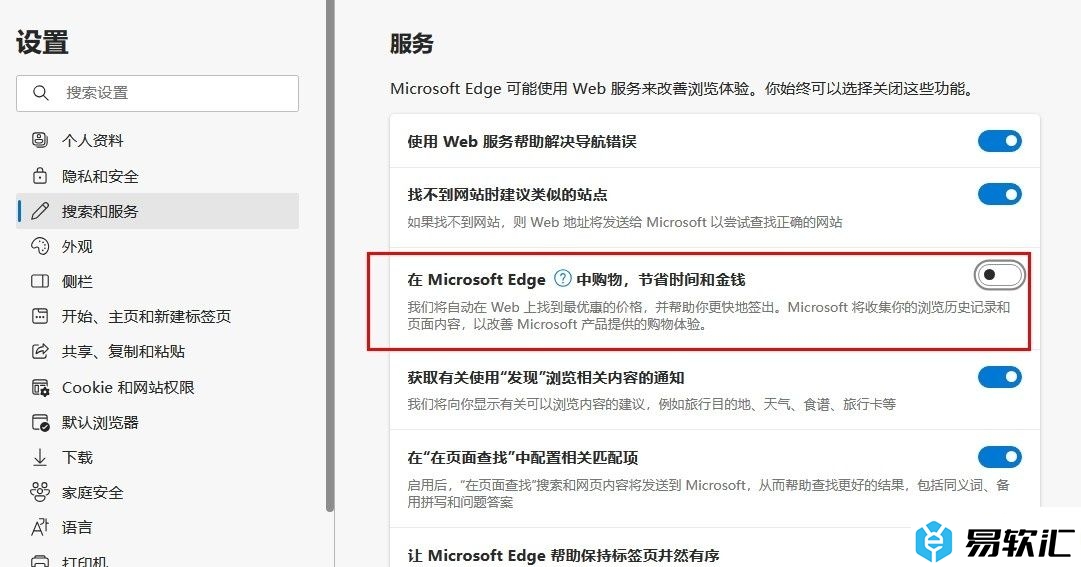
Task: Click the 共享、复制和粘贴 share icon
Action: 40,352
